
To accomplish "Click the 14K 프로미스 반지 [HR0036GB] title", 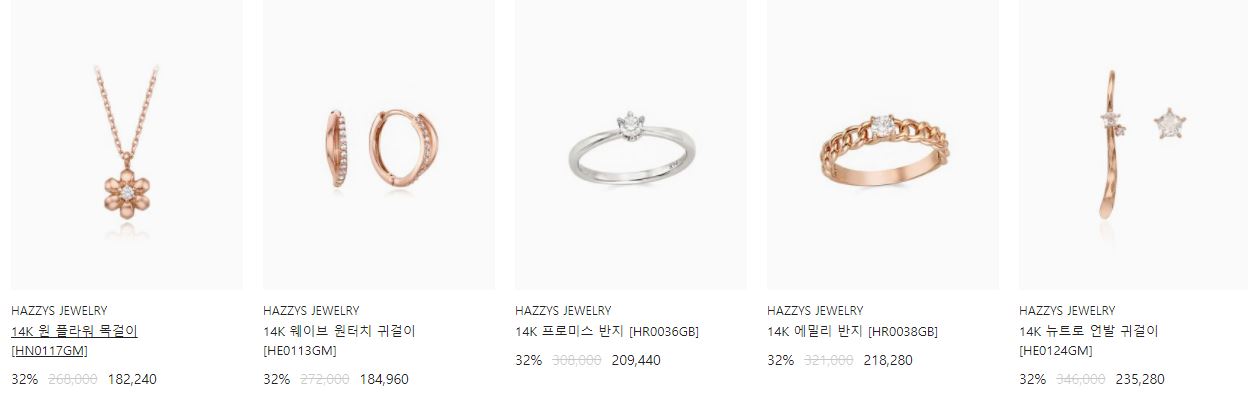I will pyautogui.click(x=607, y=331).
